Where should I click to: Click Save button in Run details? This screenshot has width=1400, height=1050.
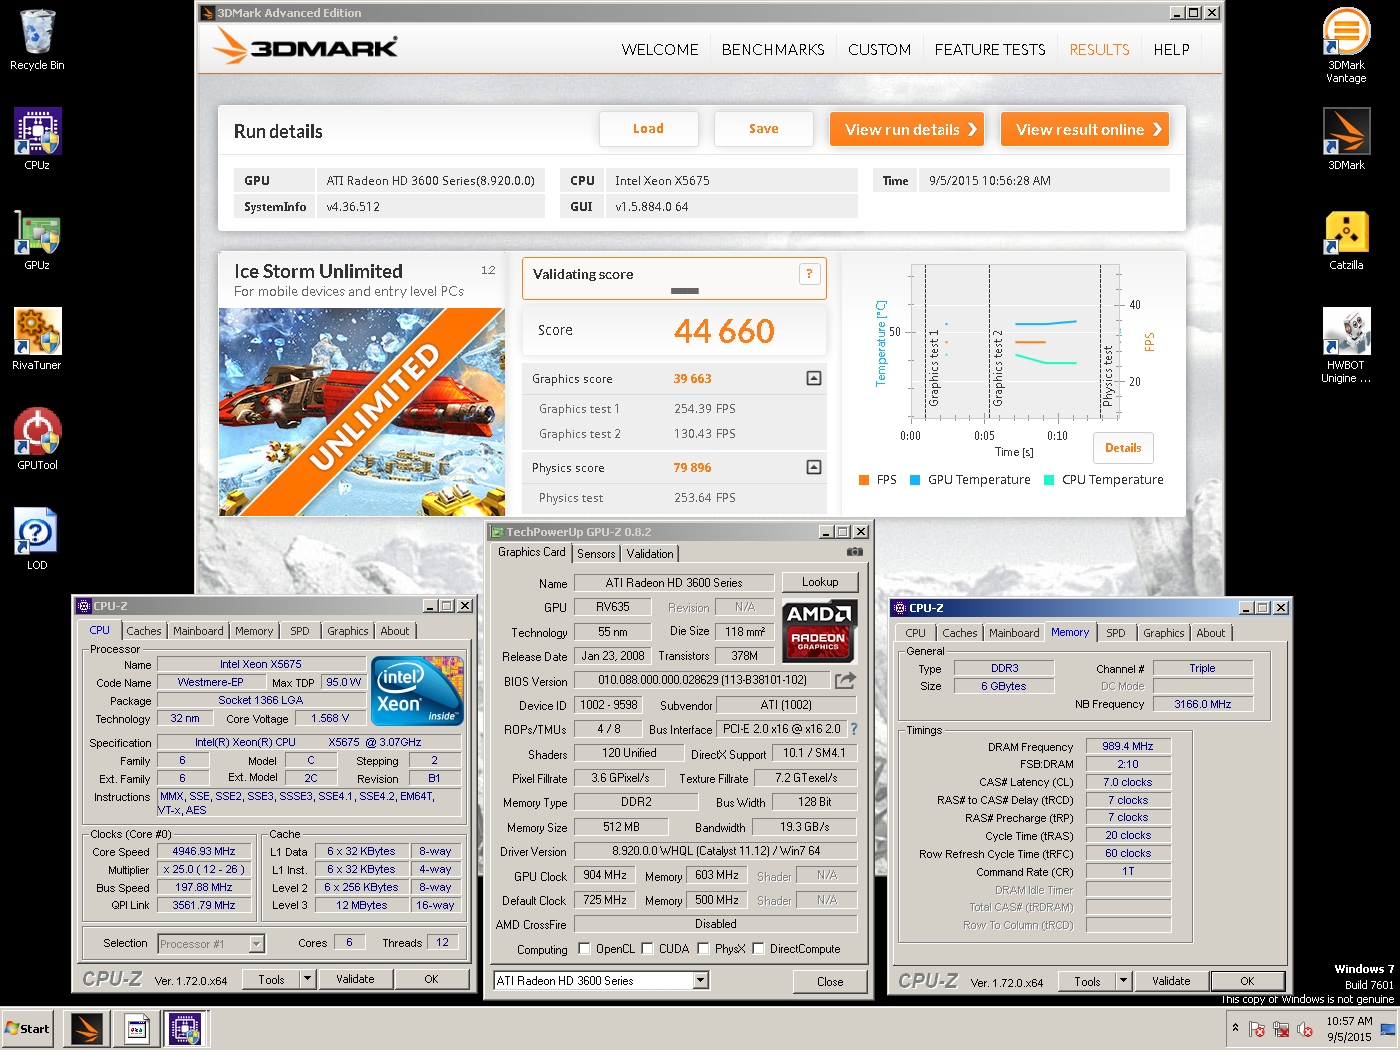click(763, 128)
